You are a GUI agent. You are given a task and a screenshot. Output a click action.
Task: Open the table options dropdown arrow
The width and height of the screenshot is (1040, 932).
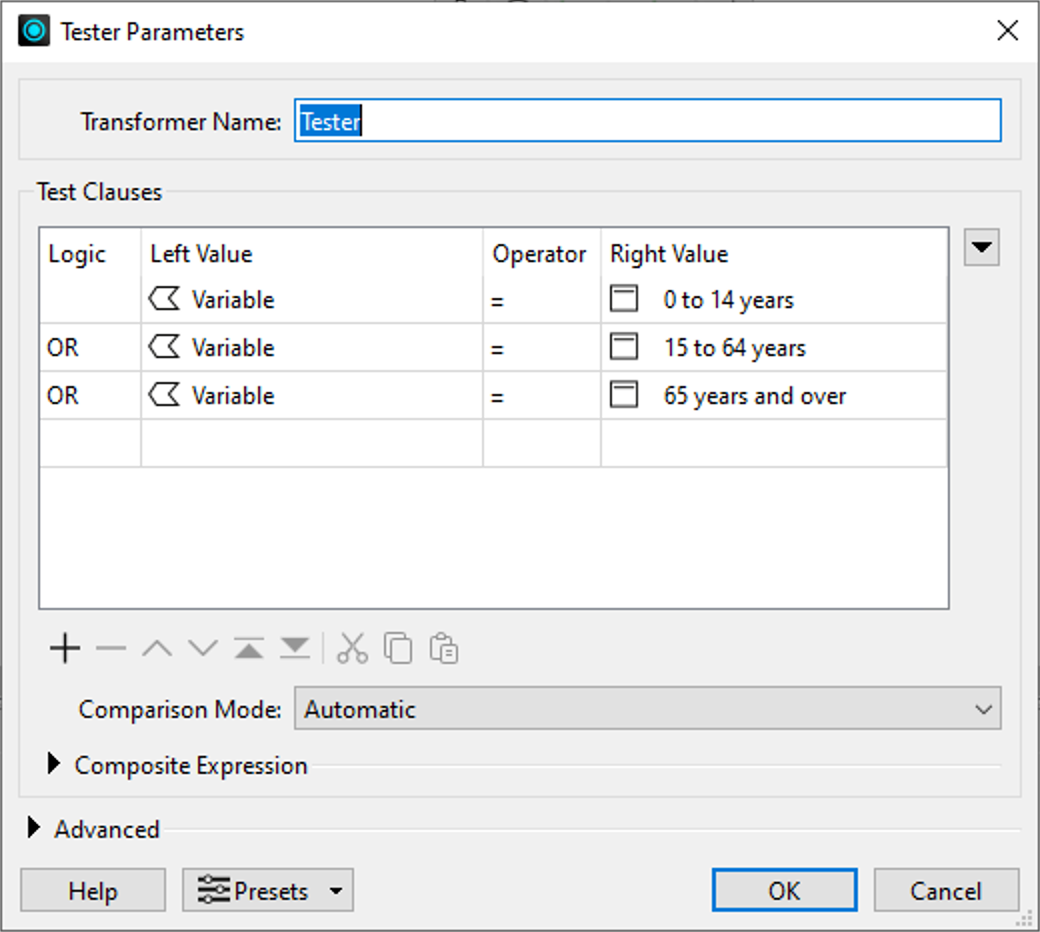[981, 247]
